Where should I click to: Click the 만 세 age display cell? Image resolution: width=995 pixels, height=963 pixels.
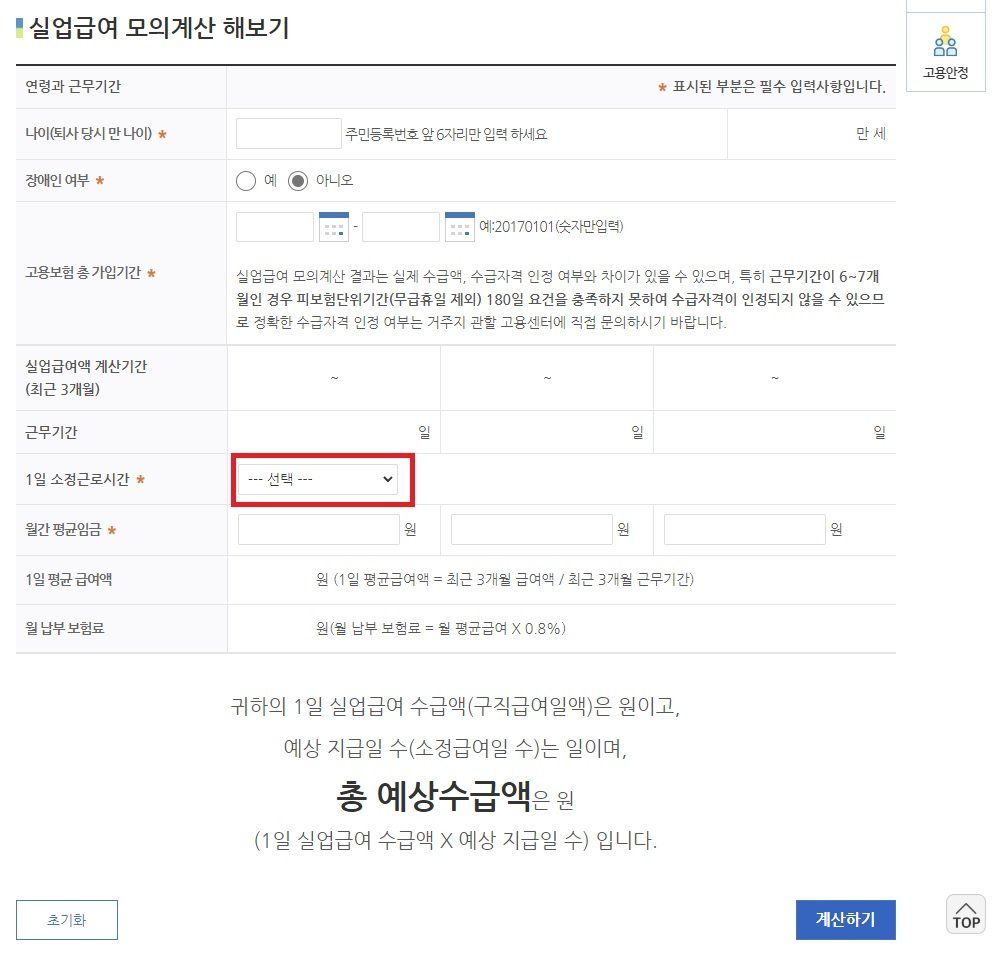pos(869,135)
